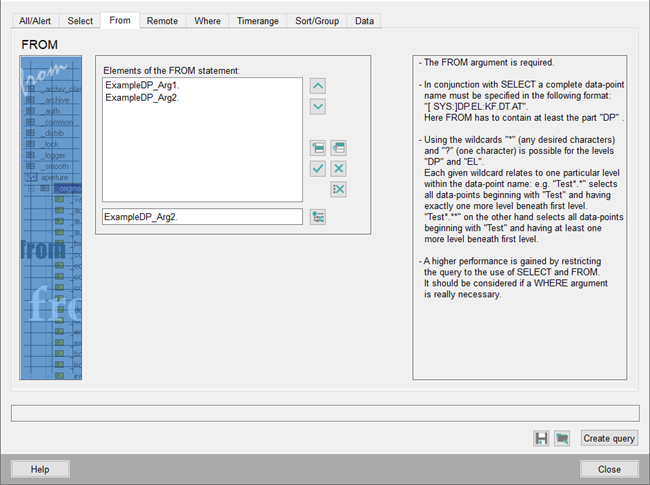Save the query with the floppy disk icon
The width and height of the screenshot is (650, 485).
tap(541, 438)
